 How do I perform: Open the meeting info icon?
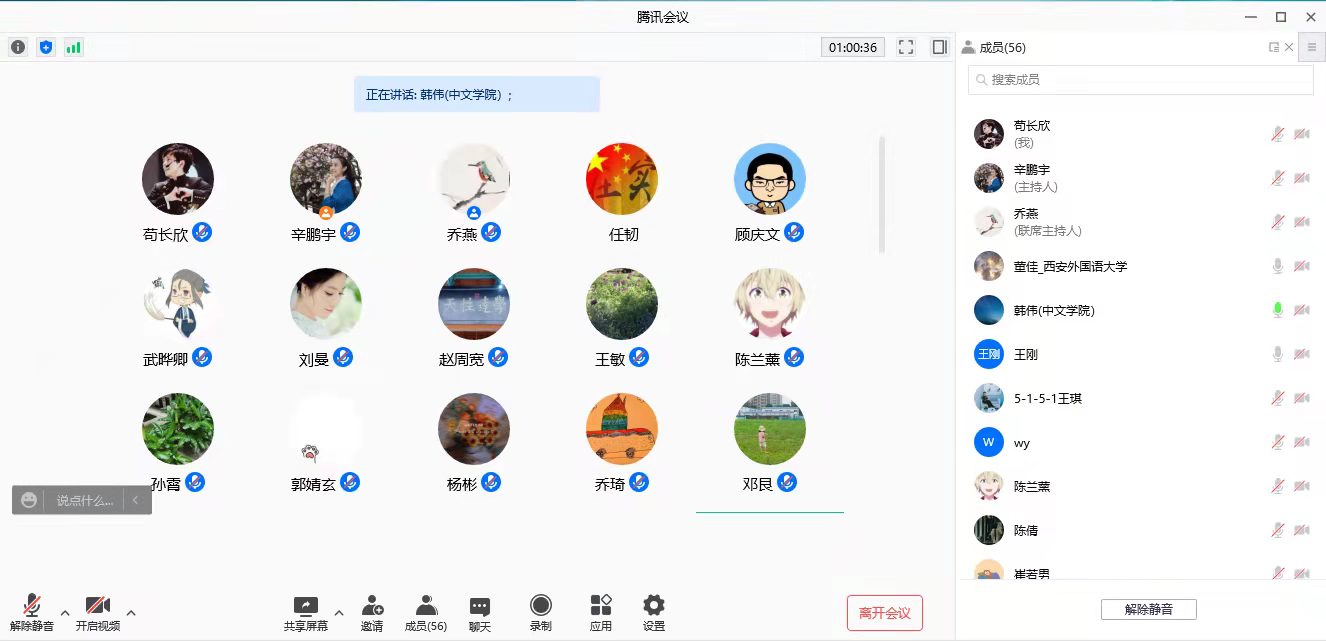tap(18, 47)
